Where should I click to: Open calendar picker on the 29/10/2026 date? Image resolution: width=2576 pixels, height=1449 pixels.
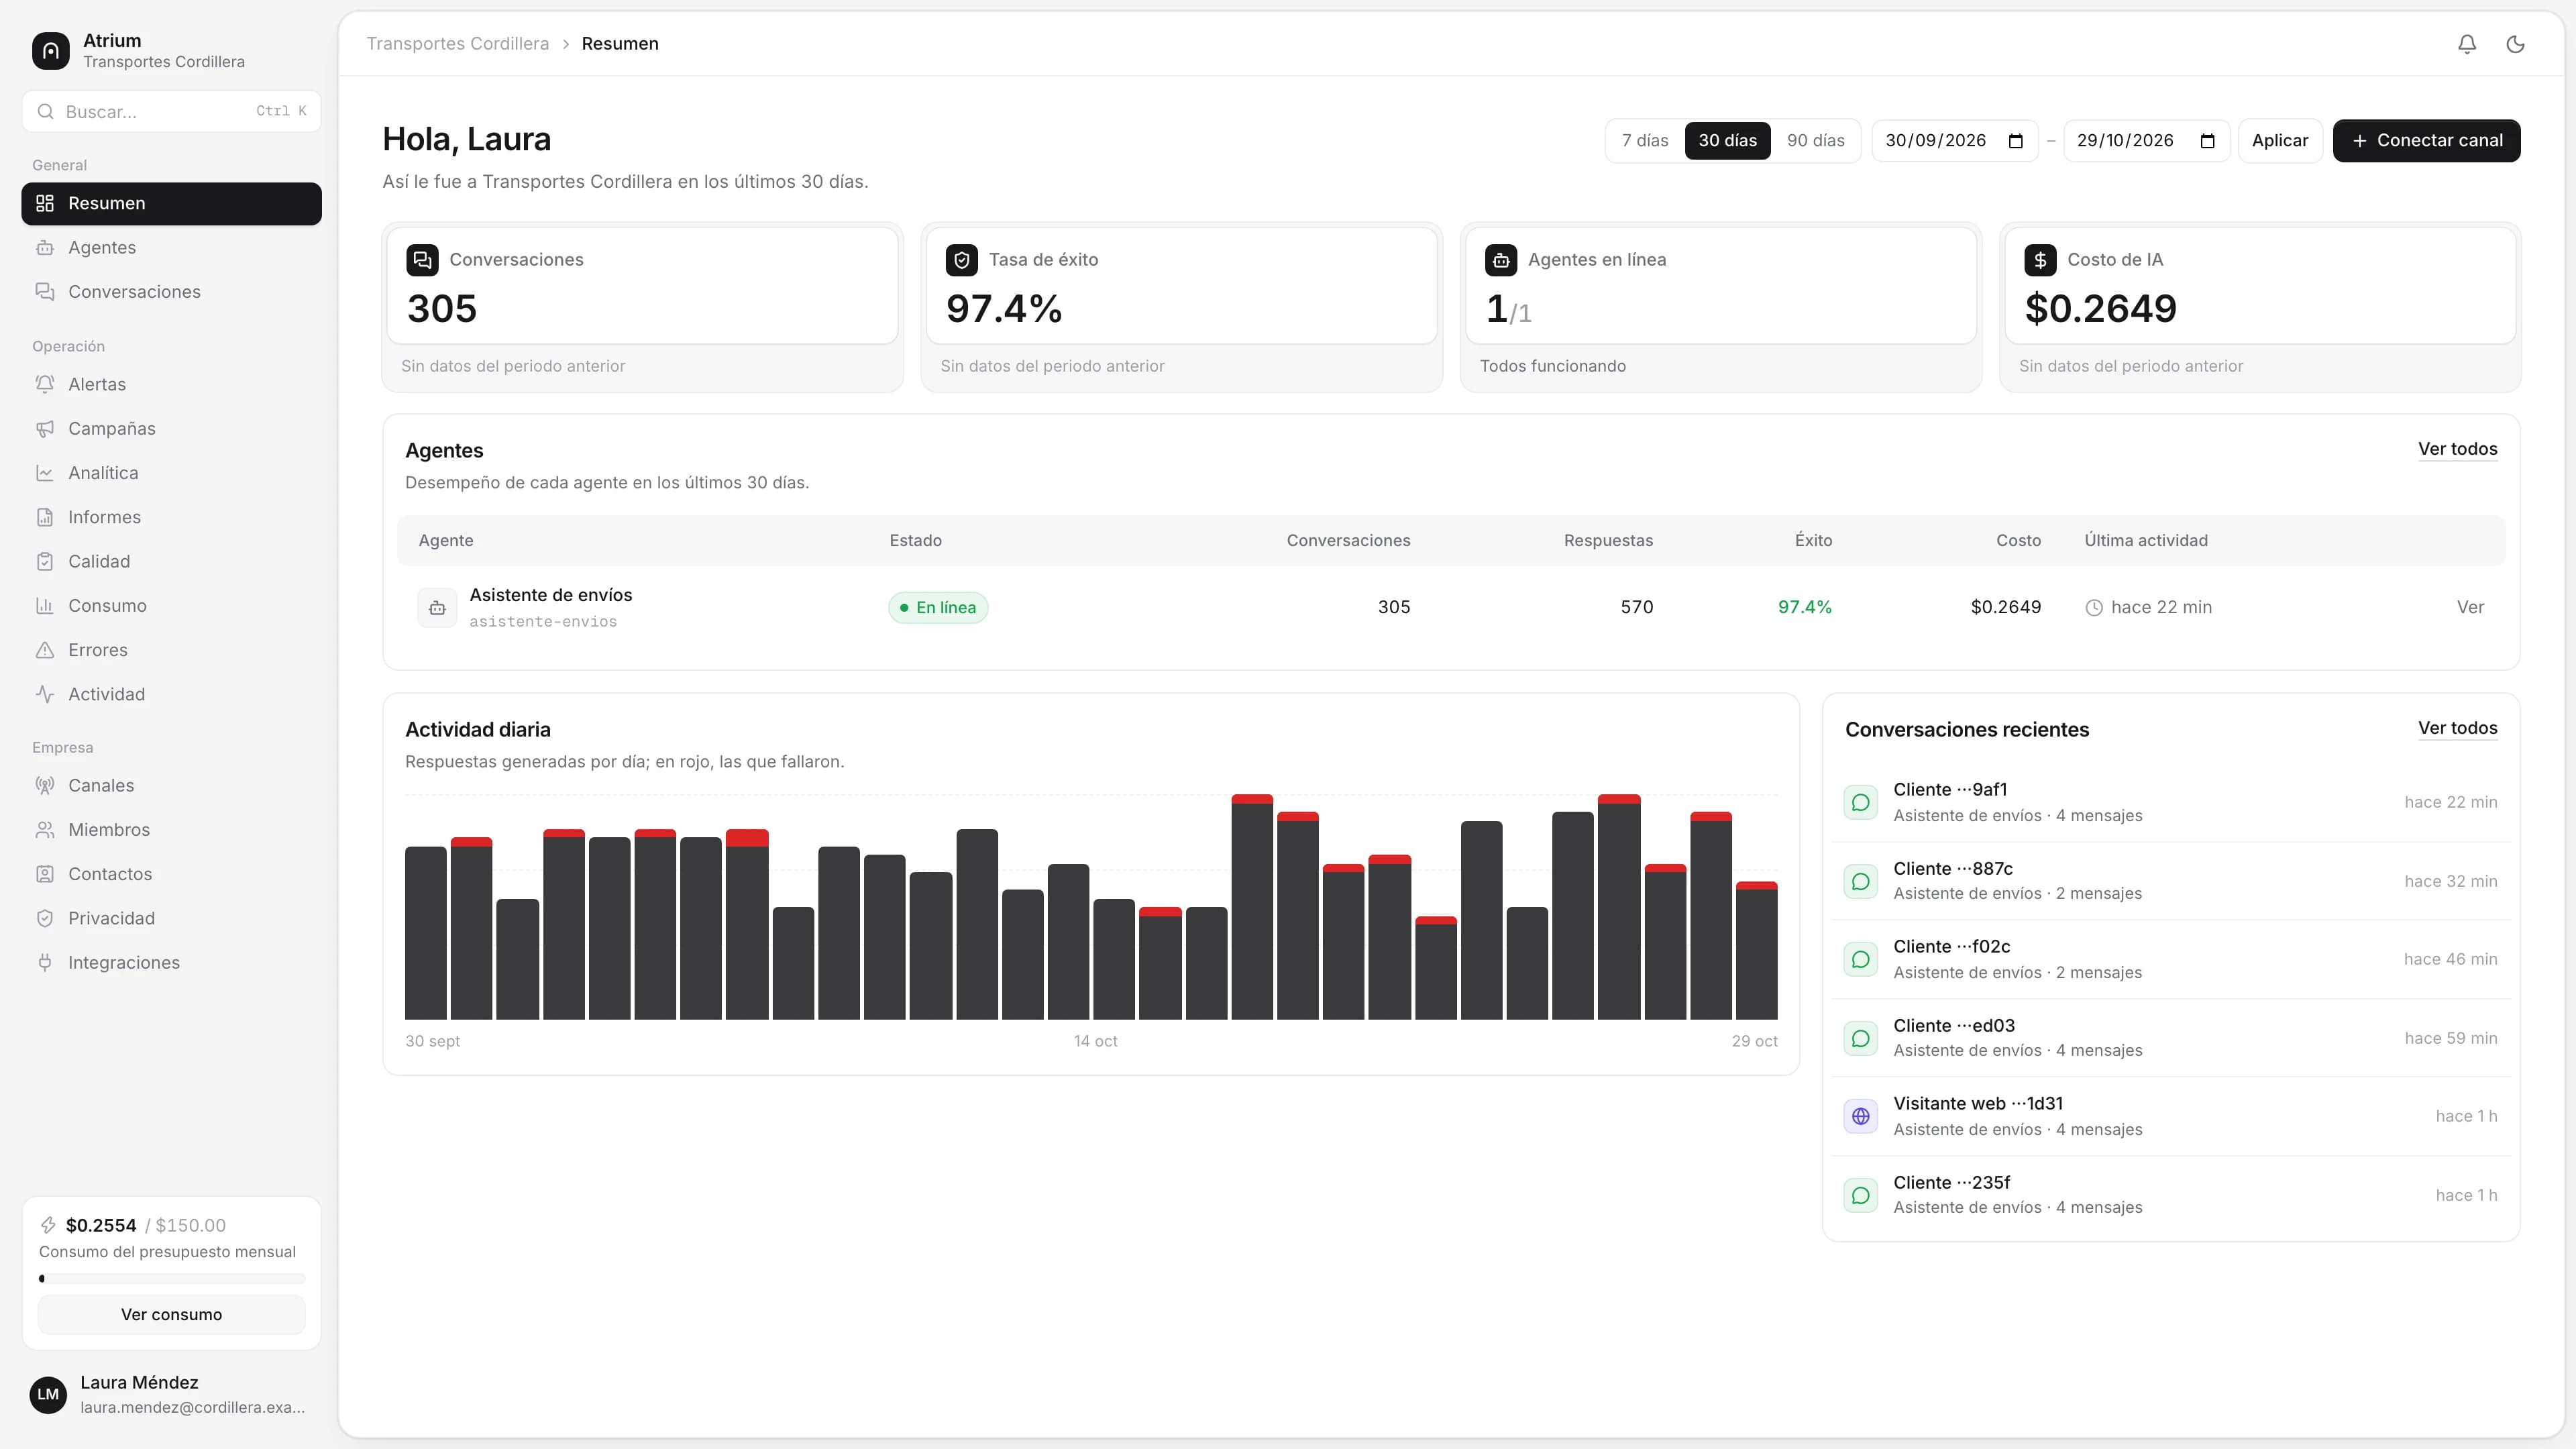tap(2208, 141)
